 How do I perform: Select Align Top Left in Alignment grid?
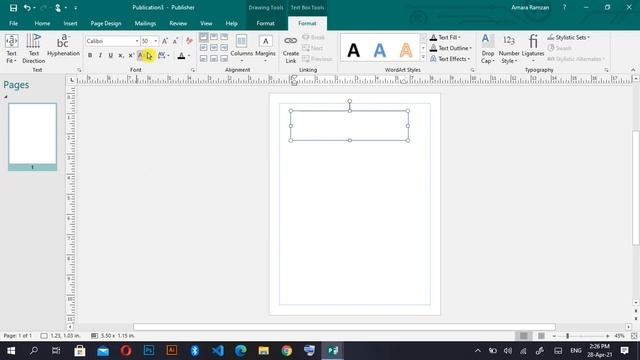[x=203, y=37]
